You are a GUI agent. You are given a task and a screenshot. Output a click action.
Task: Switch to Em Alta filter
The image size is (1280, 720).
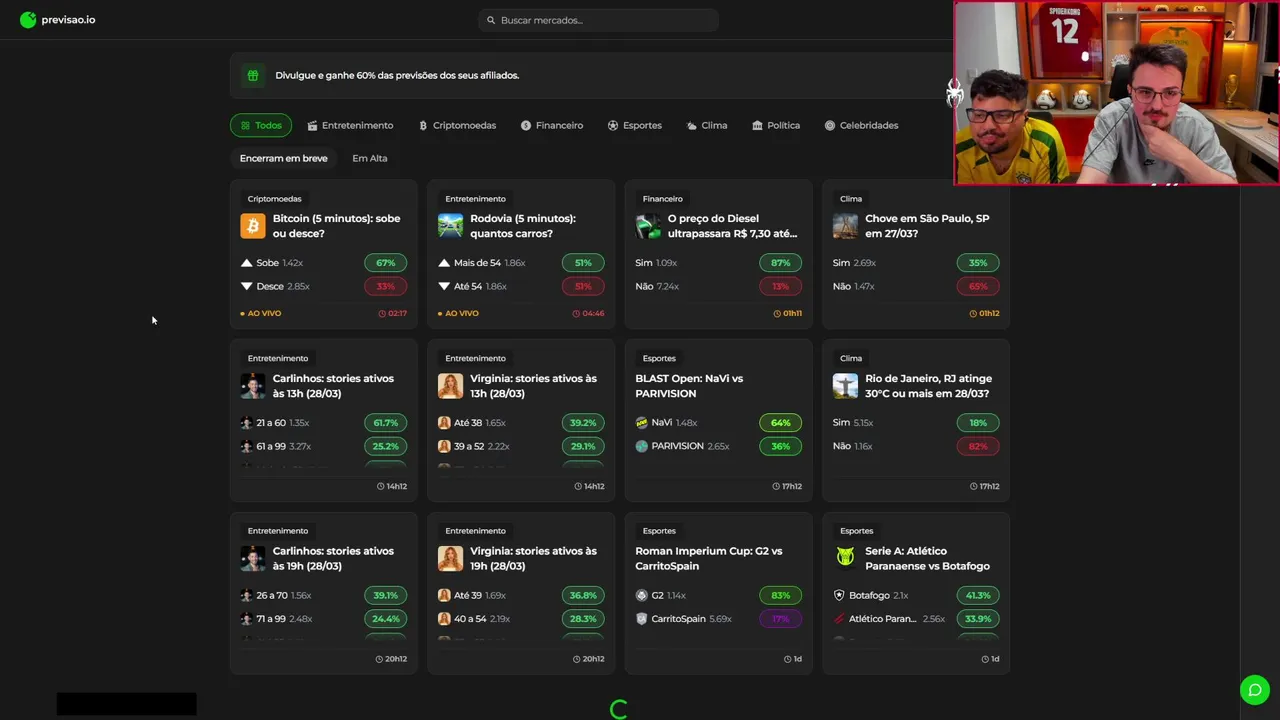(x=369, y=158)
